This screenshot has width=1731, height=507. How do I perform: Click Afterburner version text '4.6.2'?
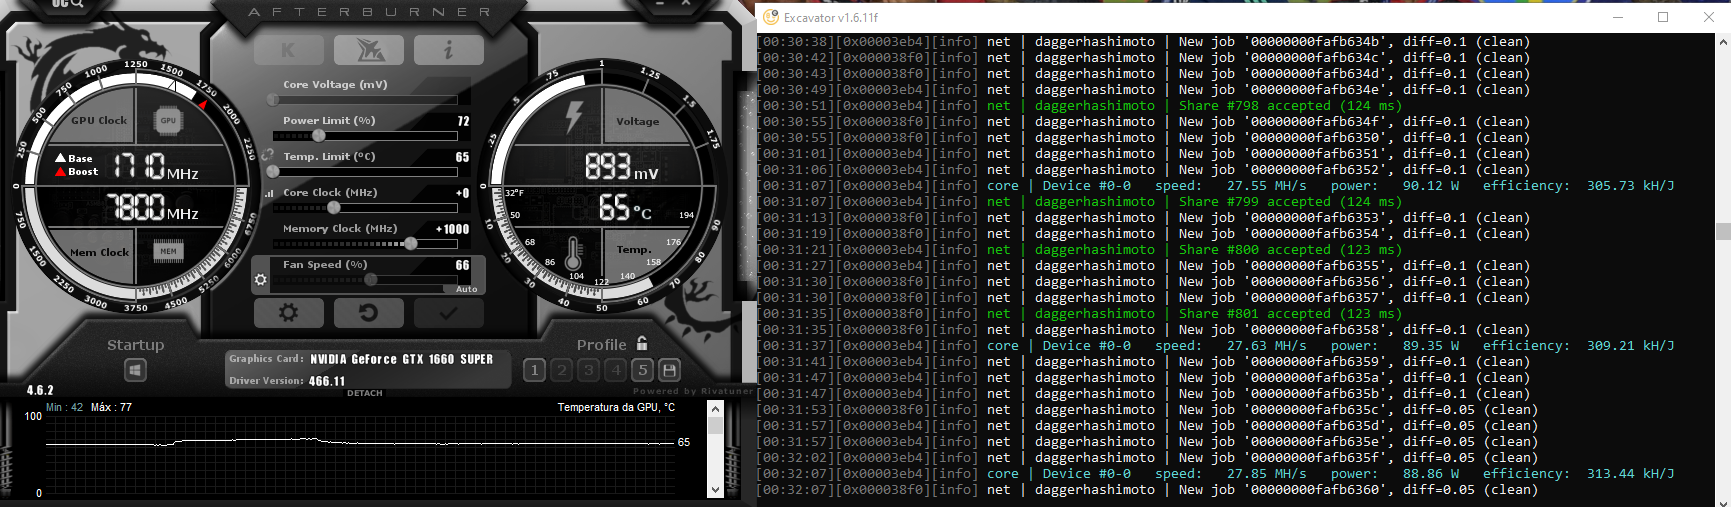[40, 390]
